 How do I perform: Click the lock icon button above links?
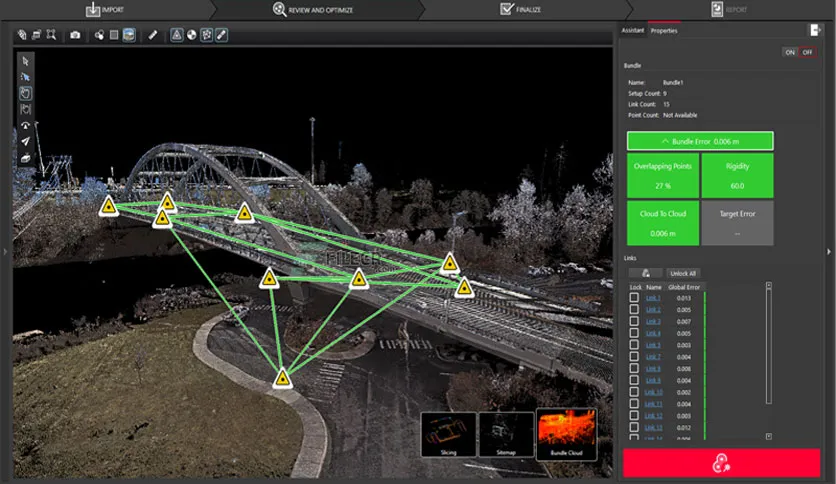[x=646, y=273]
